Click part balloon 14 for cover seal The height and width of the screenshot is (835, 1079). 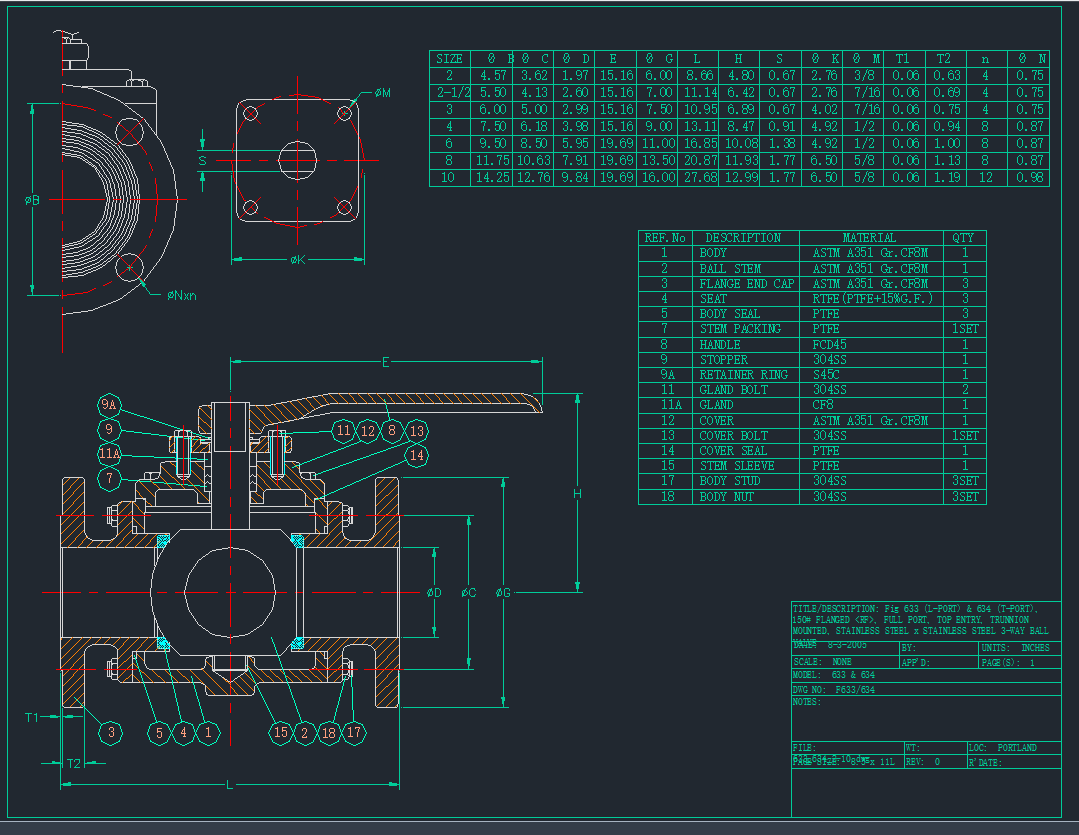[416, 455]
